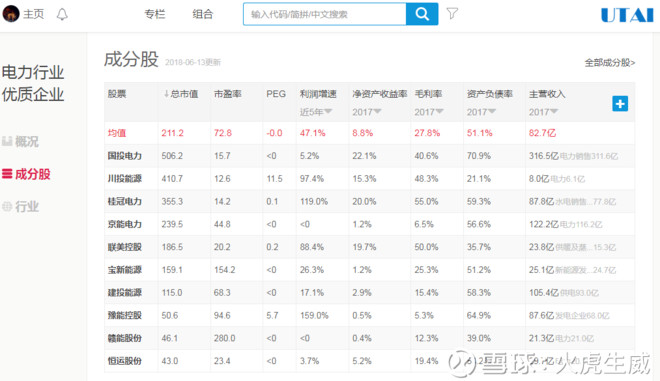Image resolution: width=660 pixels, height=381 pixels.
Task: Open the 组合 menu item
Action: [203, 14]
